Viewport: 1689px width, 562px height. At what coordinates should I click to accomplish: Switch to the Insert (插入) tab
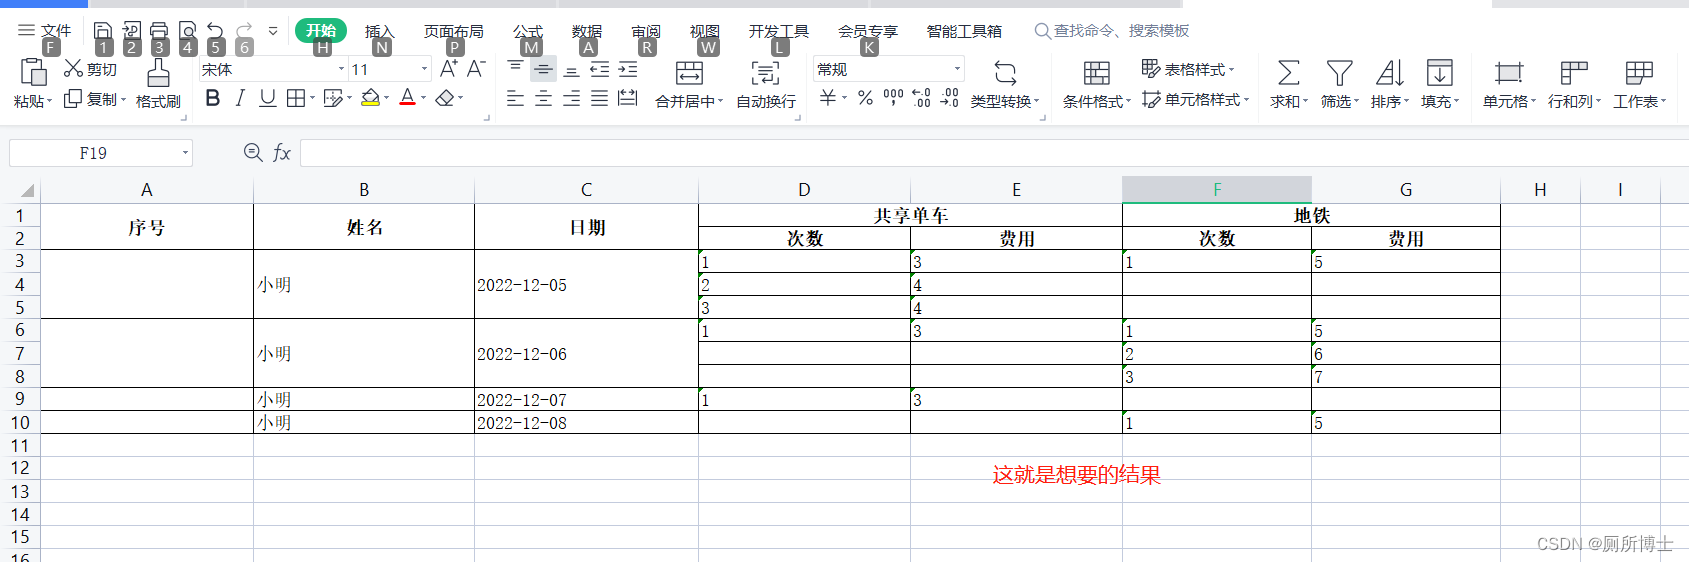coord(379,31)
